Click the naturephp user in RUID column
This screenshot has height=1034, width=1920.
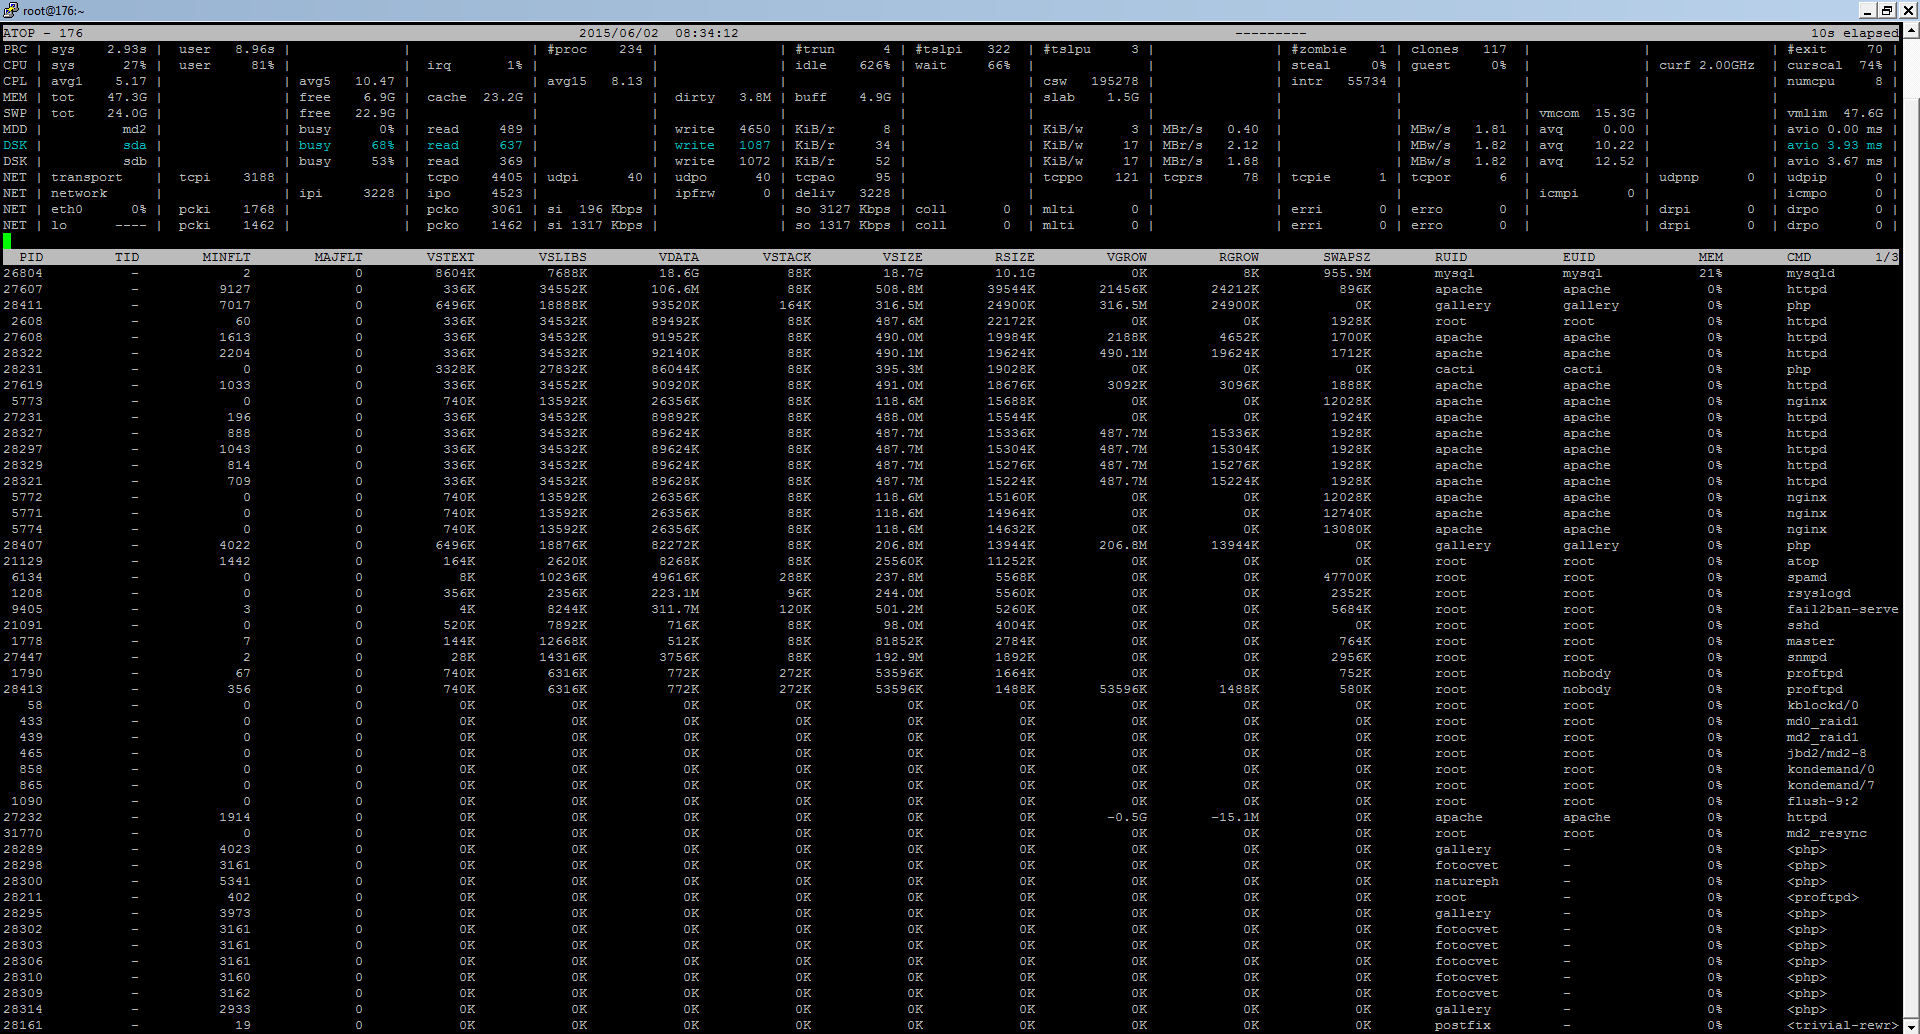pos(1467,881)
